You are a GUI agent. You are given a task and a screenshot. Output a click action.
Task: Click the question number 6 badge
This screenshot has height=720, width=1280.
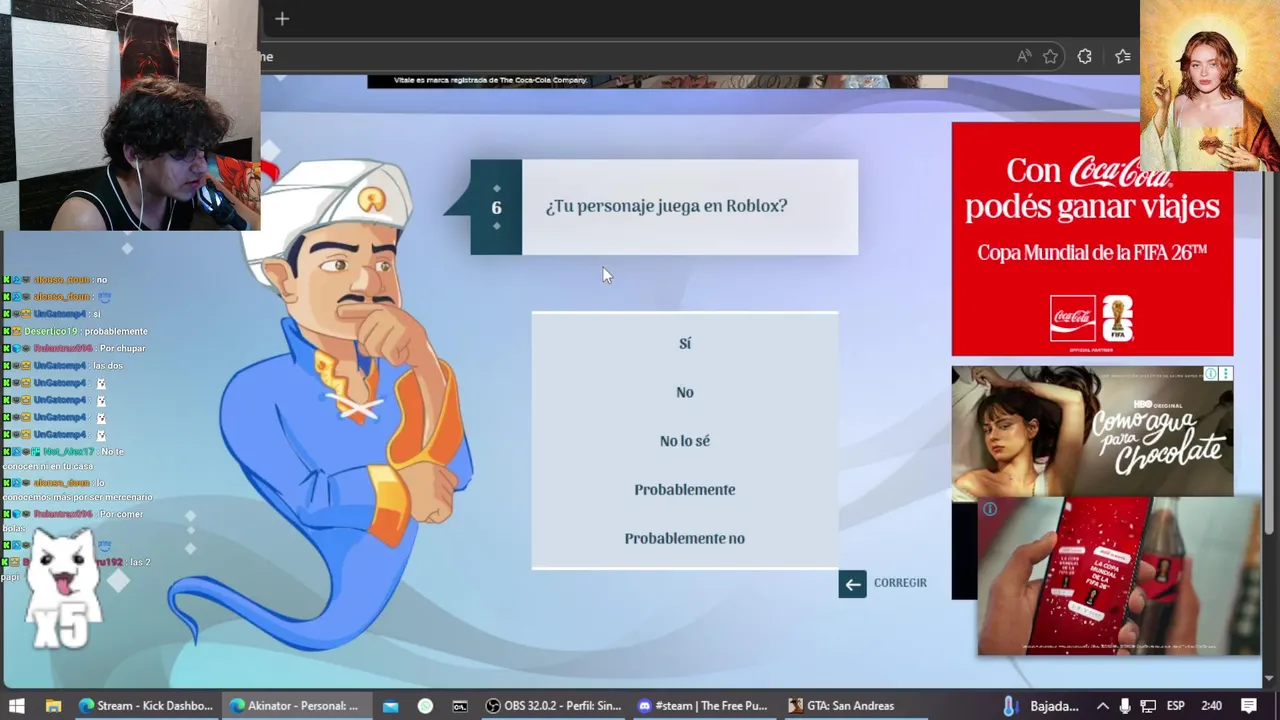point(496,207)
